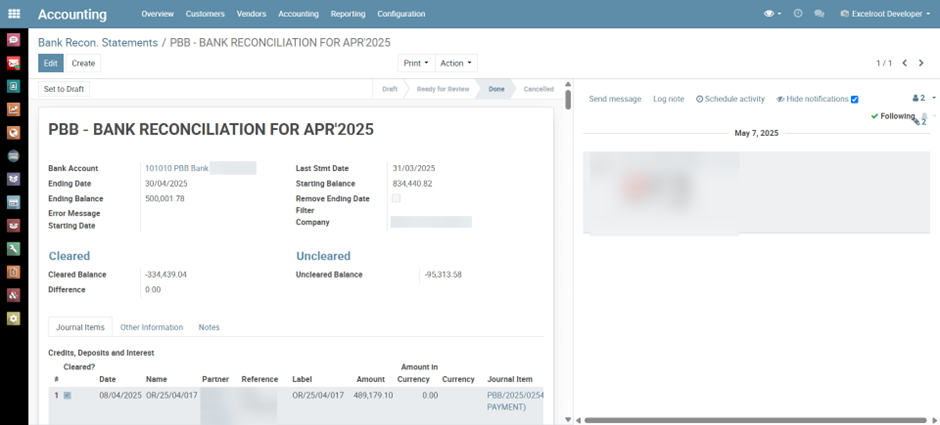Open the Action dropdown

click(456, 63)
